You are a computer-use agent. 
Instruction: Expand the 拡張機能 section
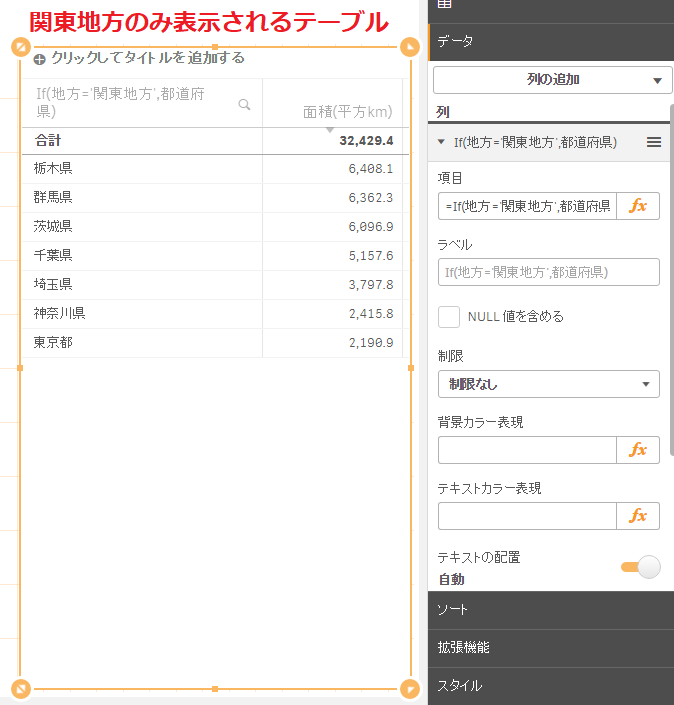tap(550, 647)
